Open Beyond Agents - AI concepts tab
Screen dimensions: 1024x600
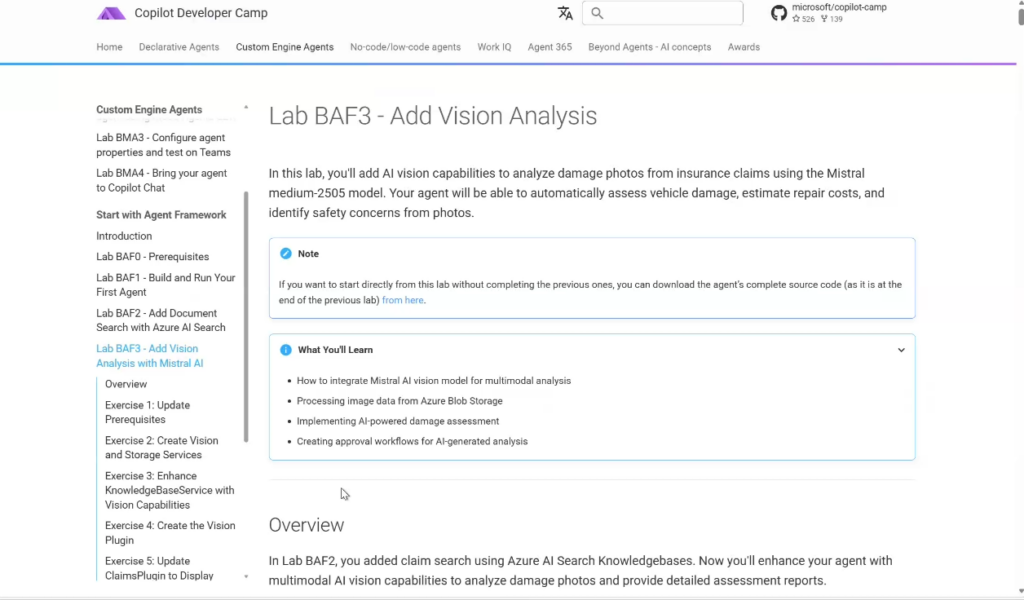point(649,47)
